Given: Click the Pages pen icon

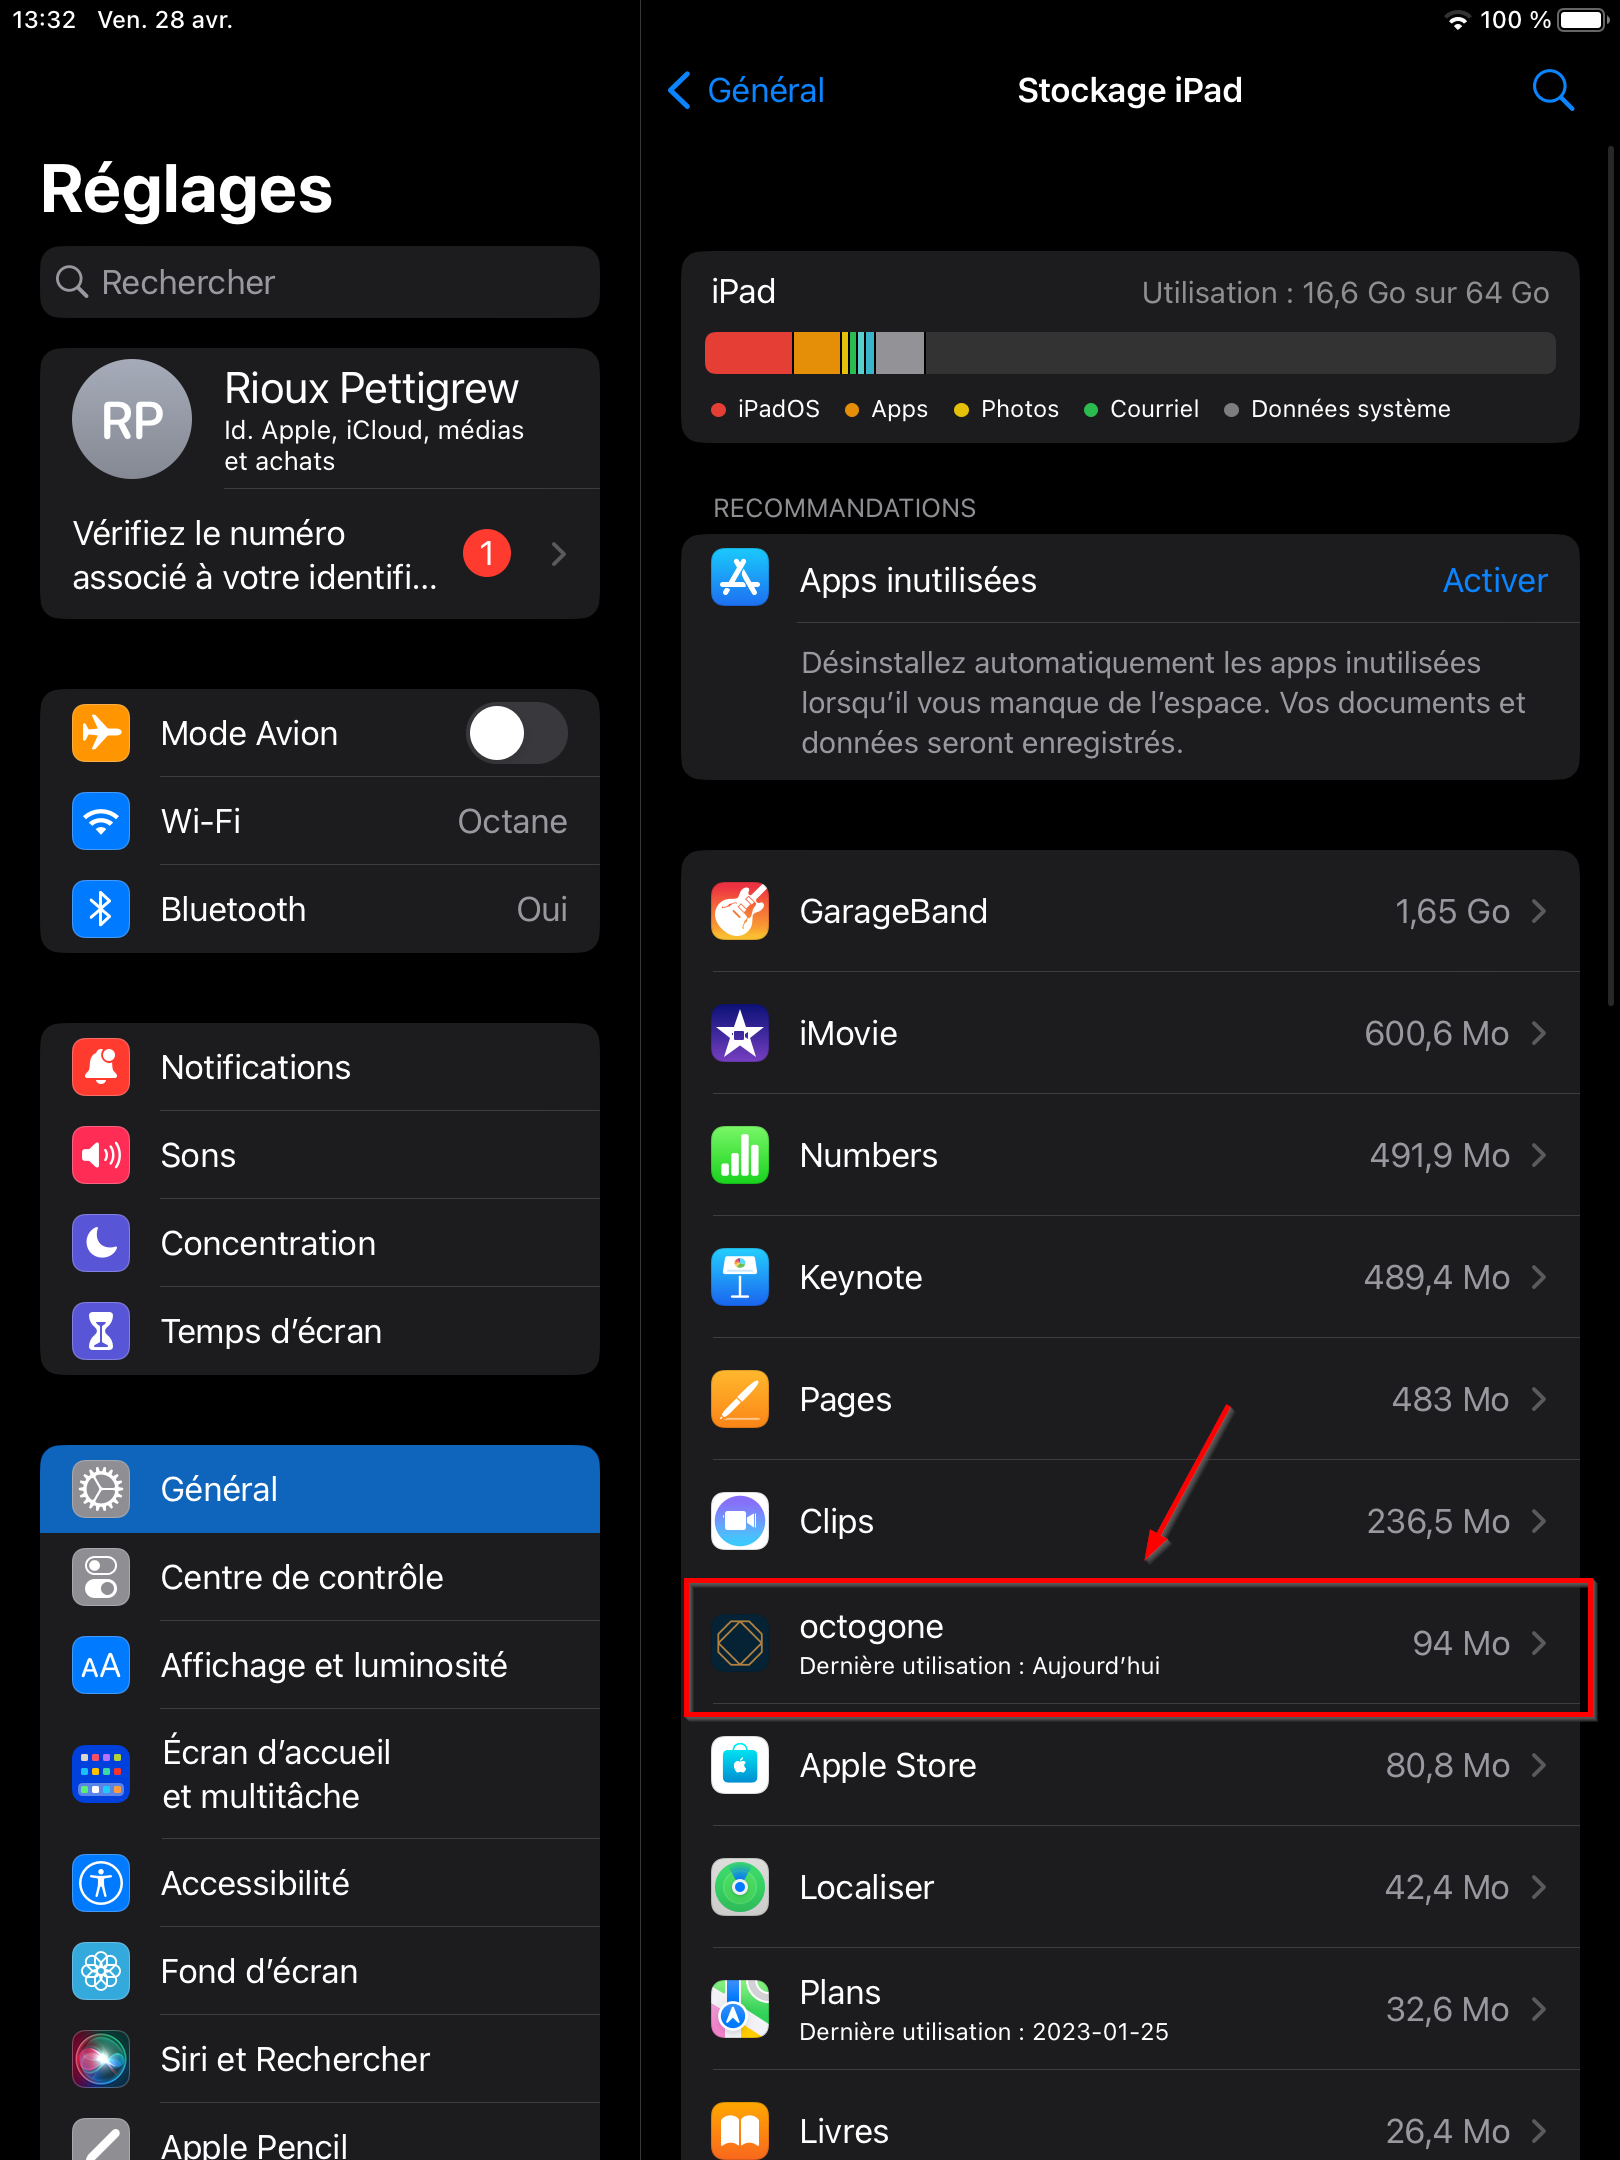Looking at the screenshot, I should point(740,1399).
